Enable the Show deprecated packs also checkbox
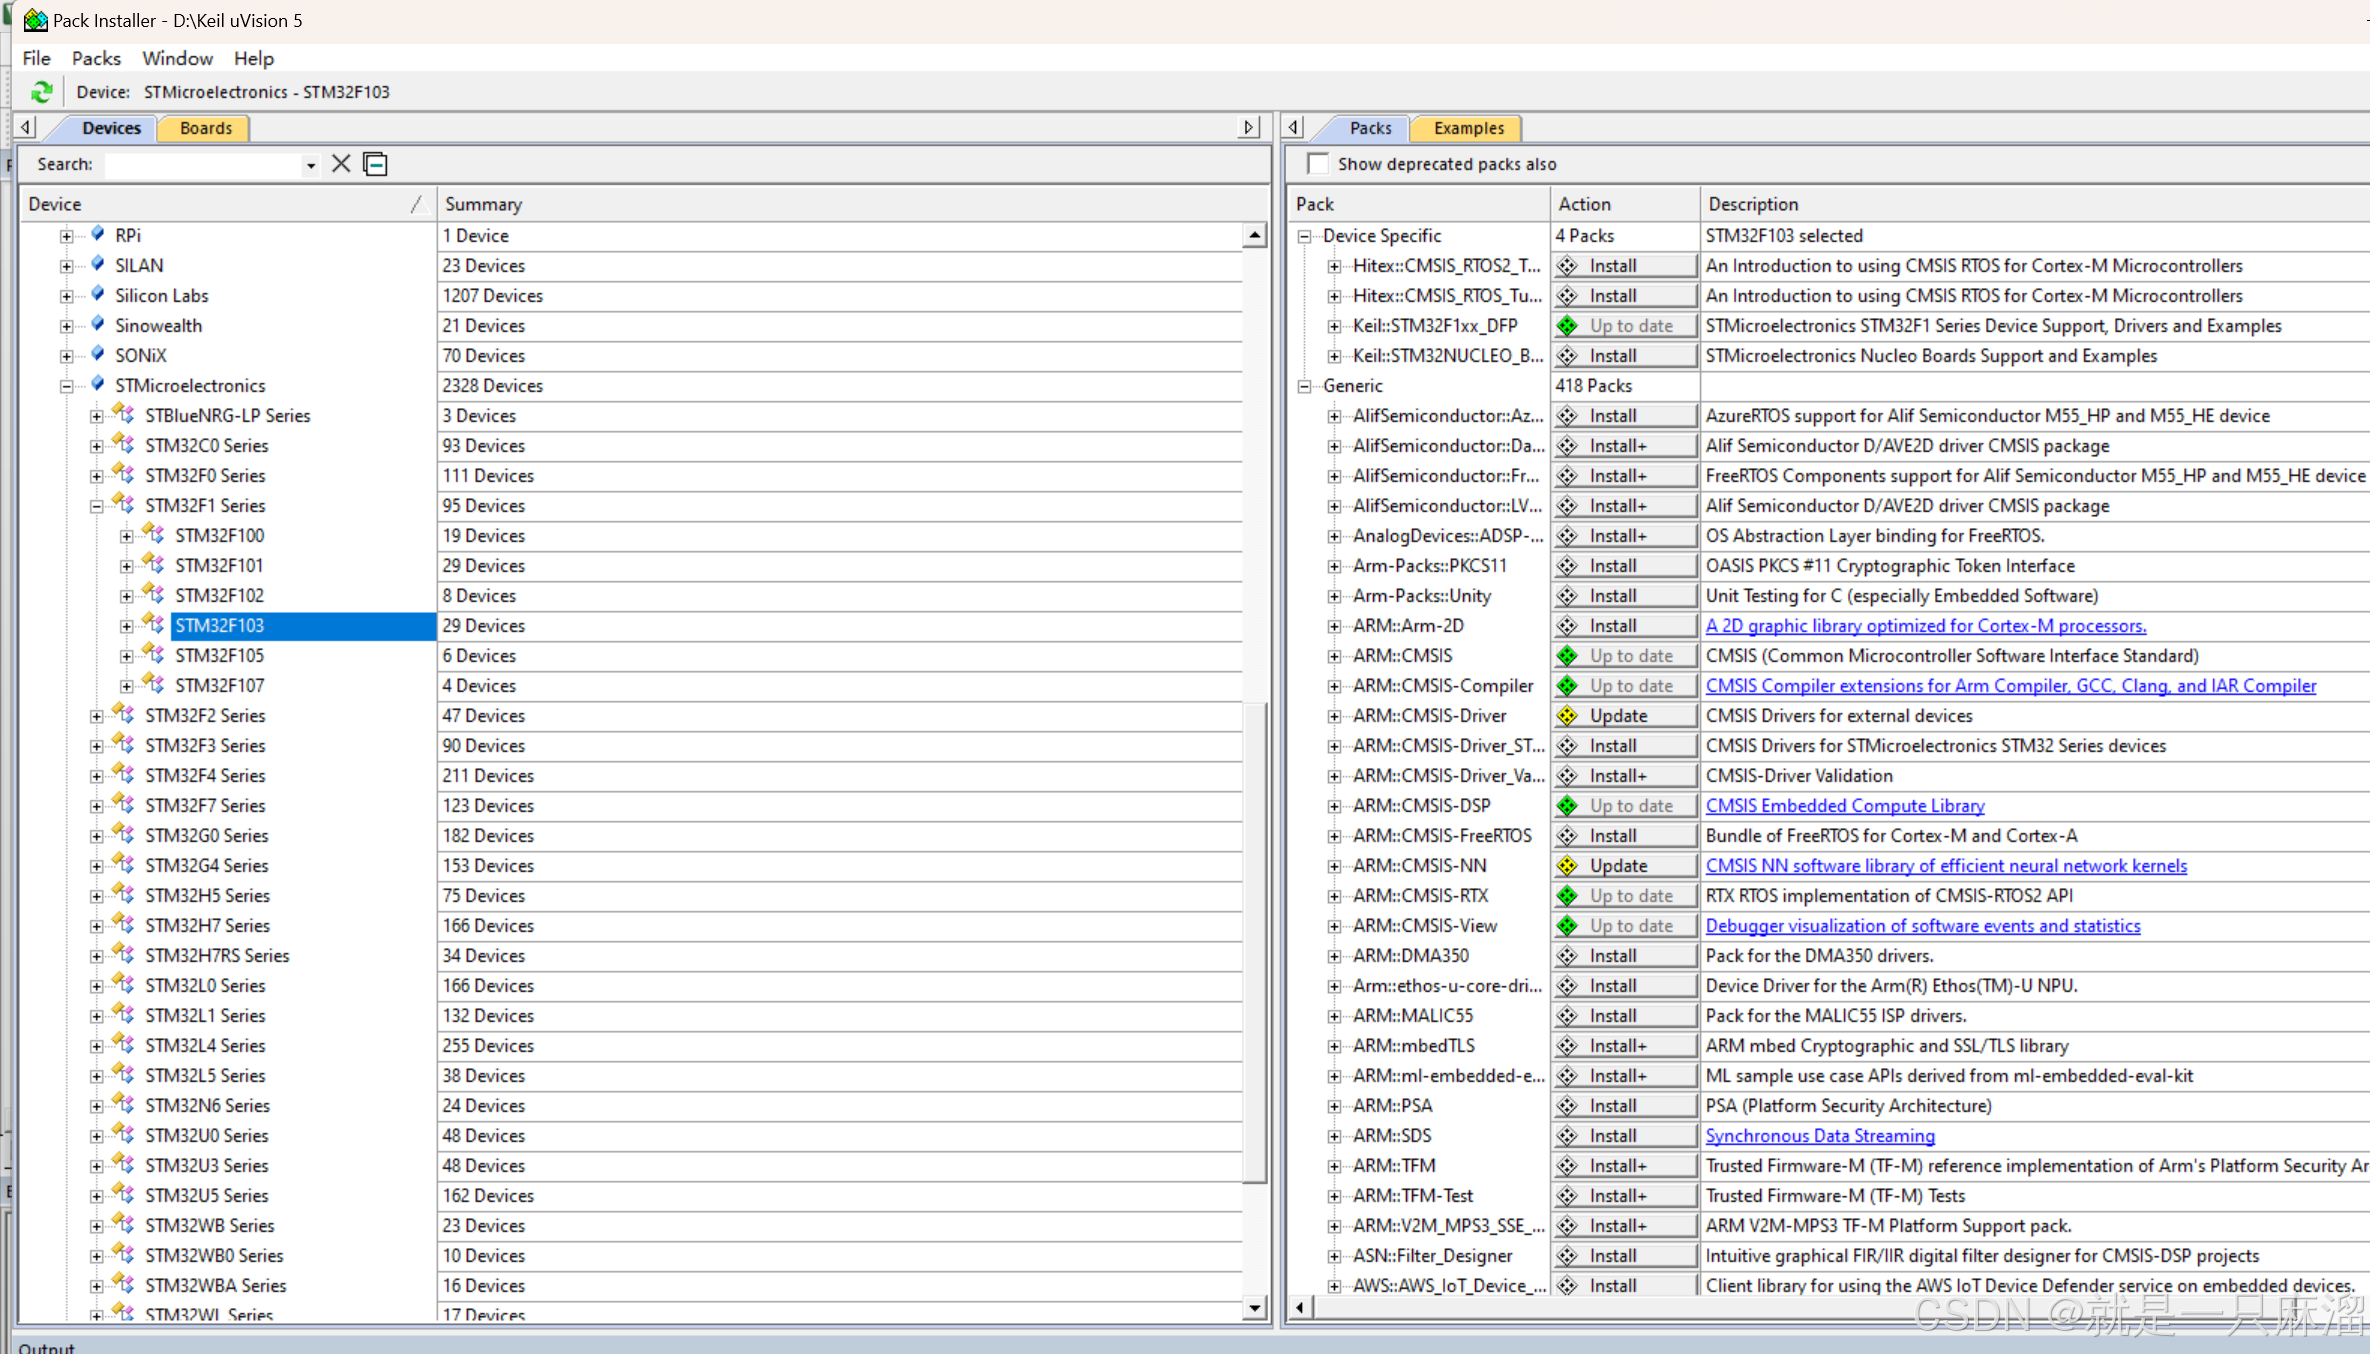The width and height of the screenshot is (2370, 1354). point(1317,163)
